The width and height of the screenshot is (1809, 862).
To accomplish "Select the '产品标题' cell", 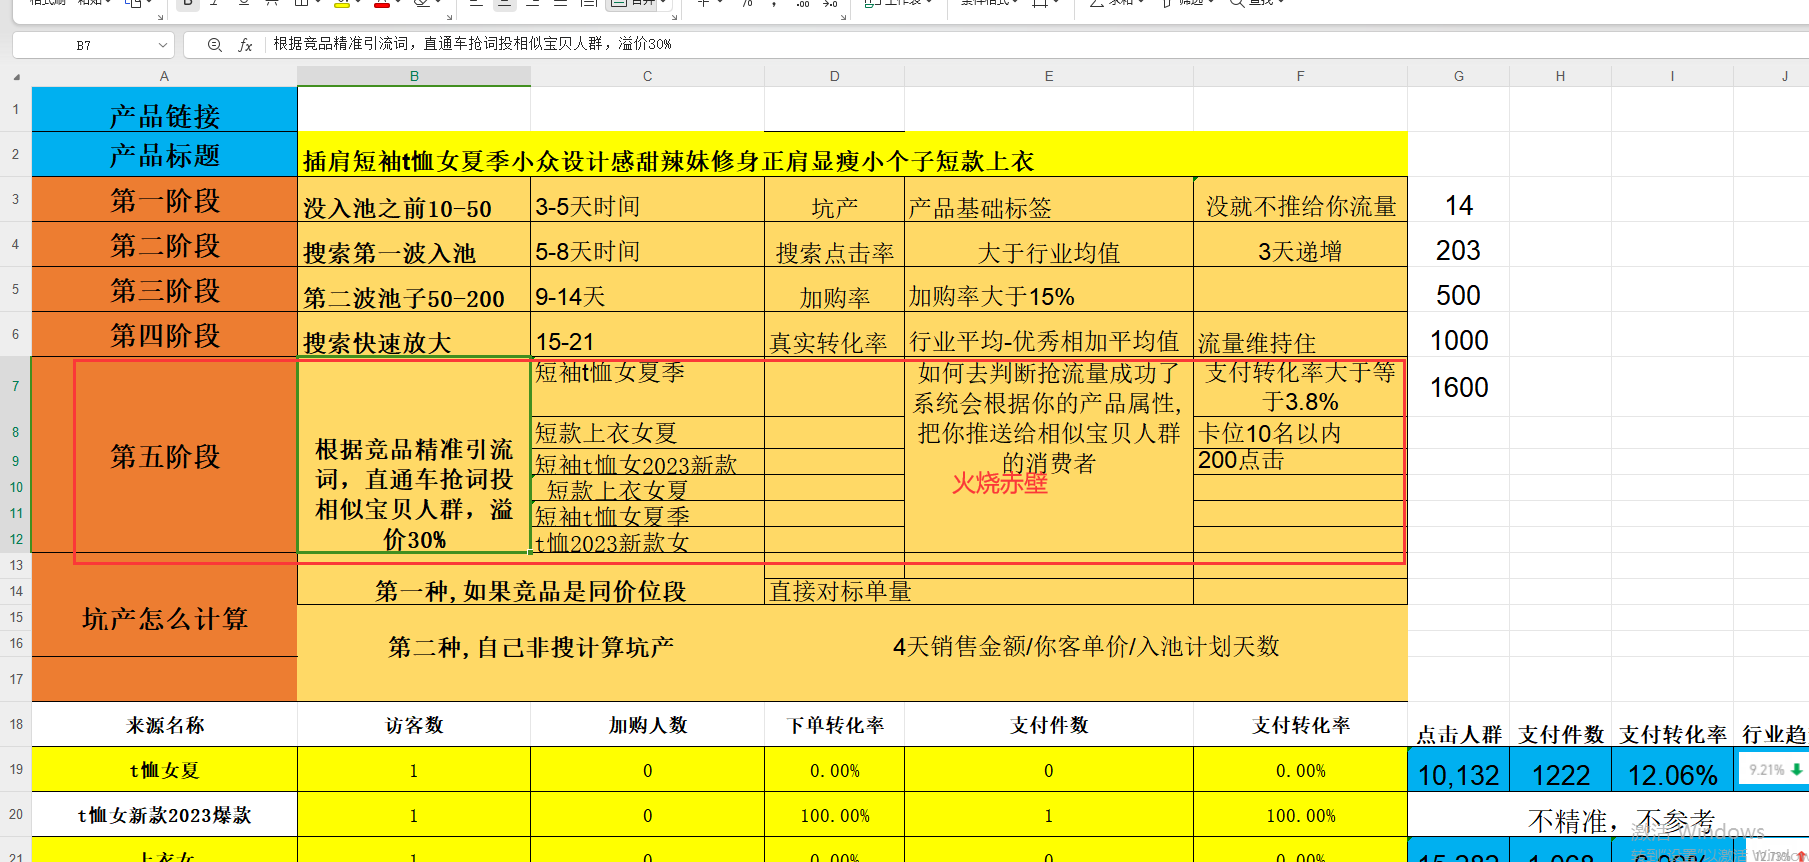I will 164,154.
